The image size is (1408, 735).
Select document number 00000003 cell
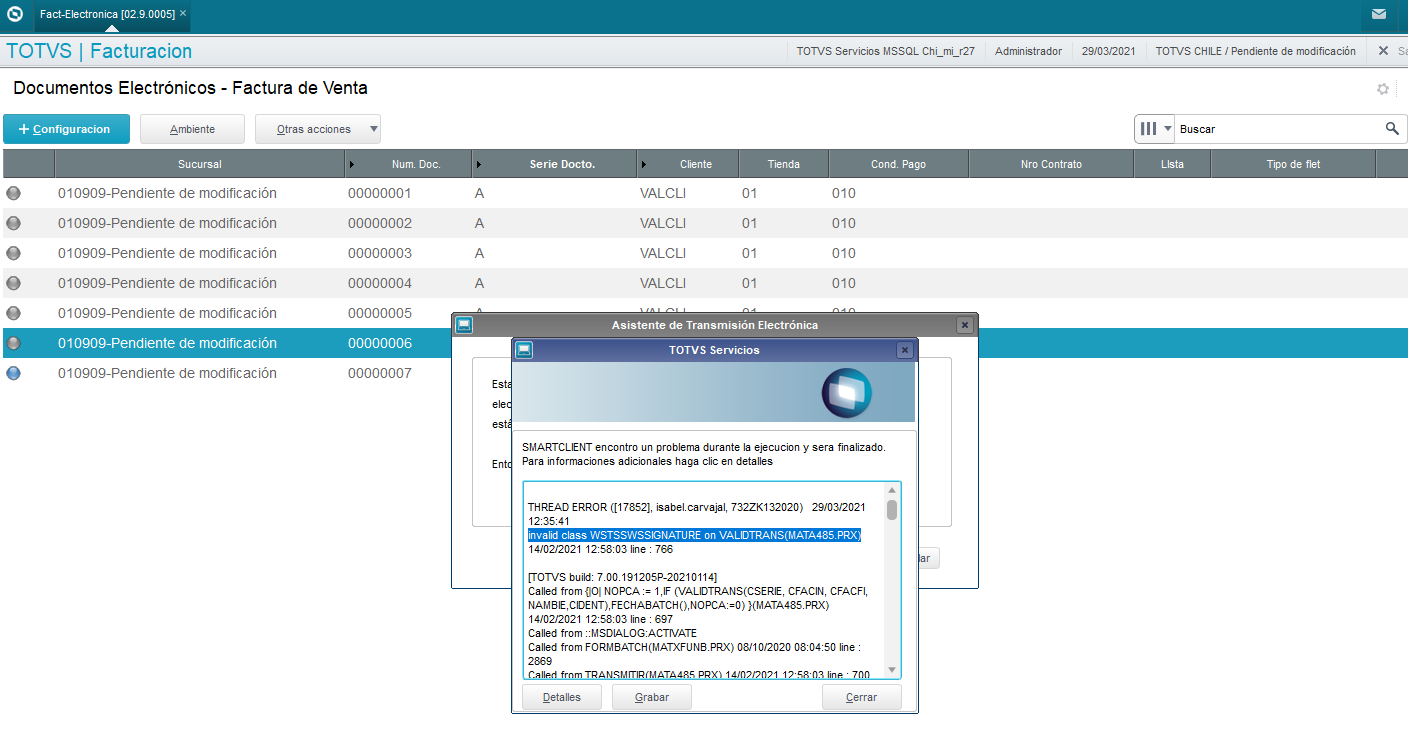[x=380, y=253]
